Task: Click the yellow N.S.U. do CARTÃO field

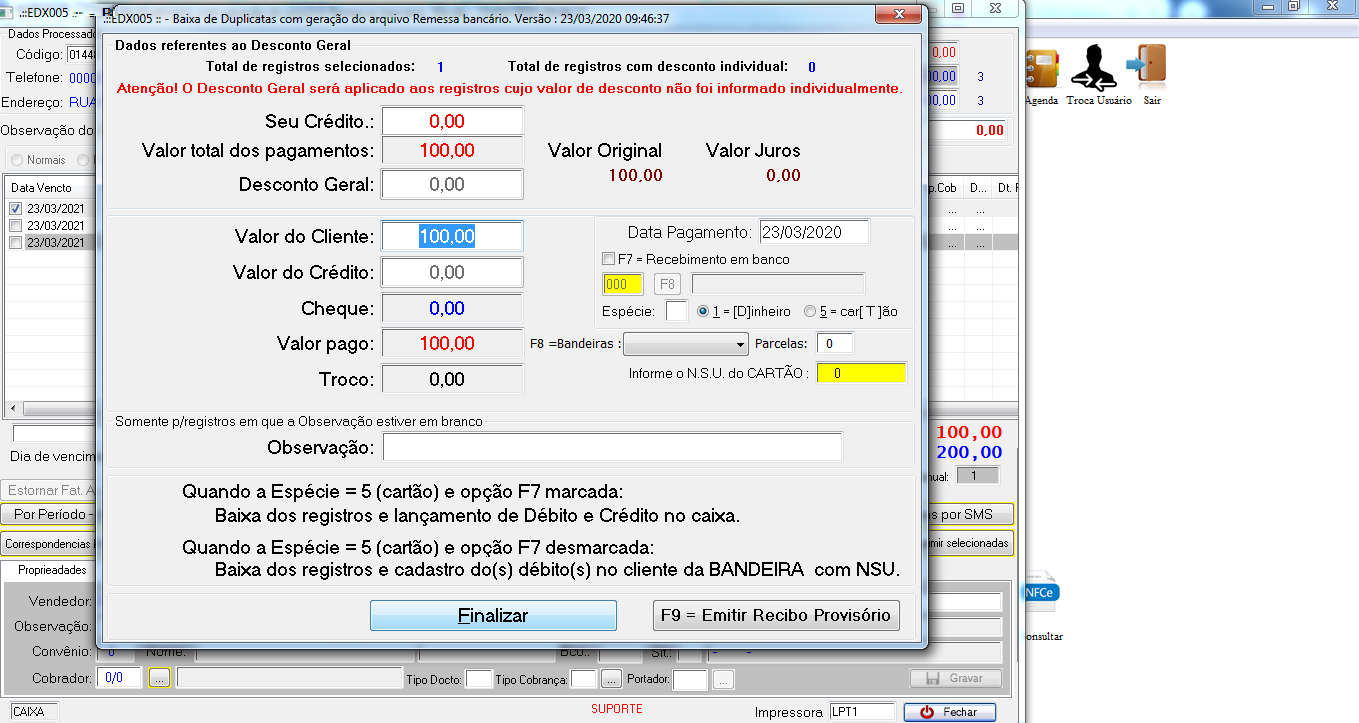Action: click(x=860, y=373)
